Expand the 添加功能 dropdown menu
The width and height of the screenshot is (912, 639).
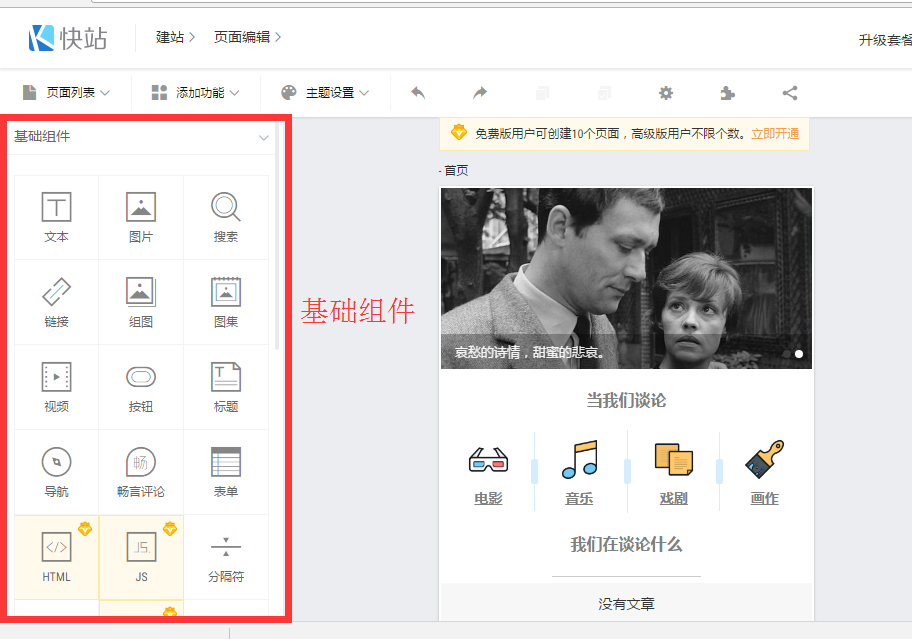click(196, 93)
